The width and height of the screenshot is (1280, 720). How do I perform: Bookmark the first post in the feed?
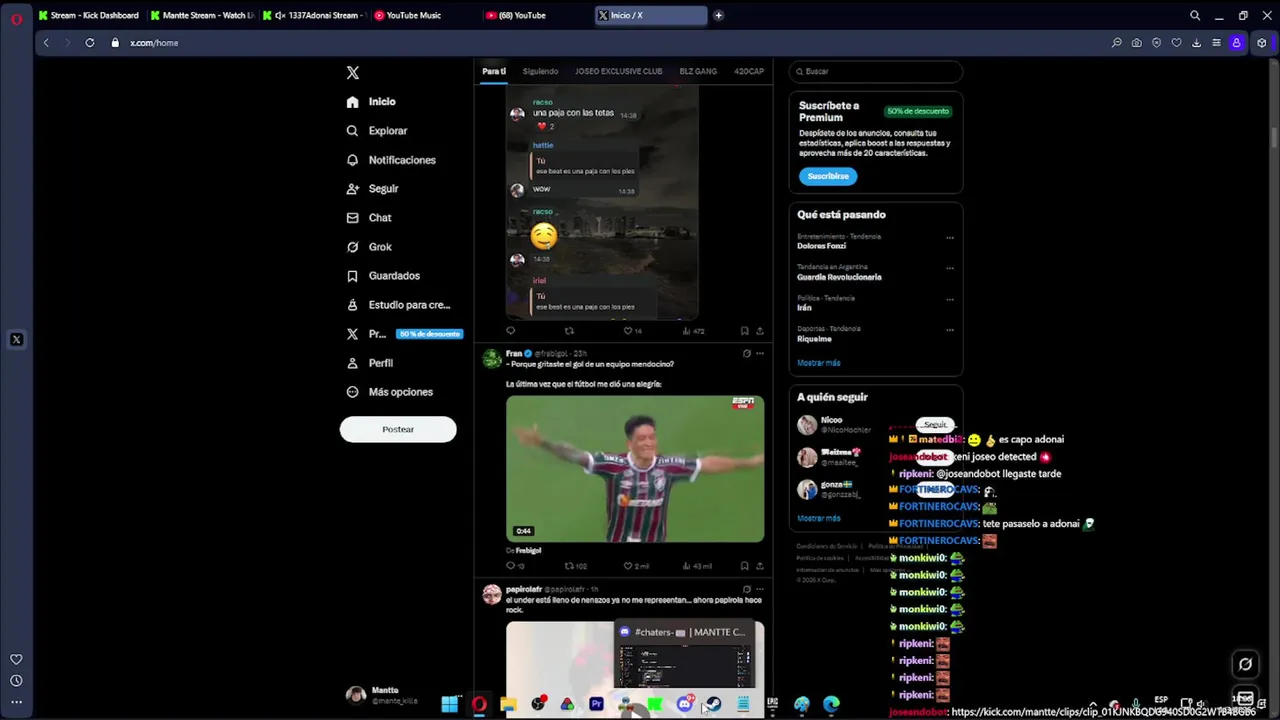tap(744, 331)
